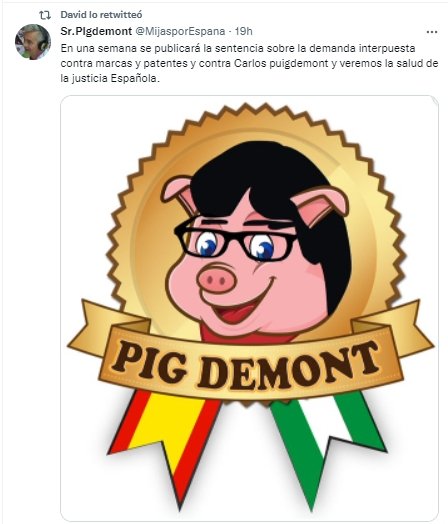This screenshot has width=448, height=524.
Task: Click the pig's red neckerchief
Action: pos(247,336)
